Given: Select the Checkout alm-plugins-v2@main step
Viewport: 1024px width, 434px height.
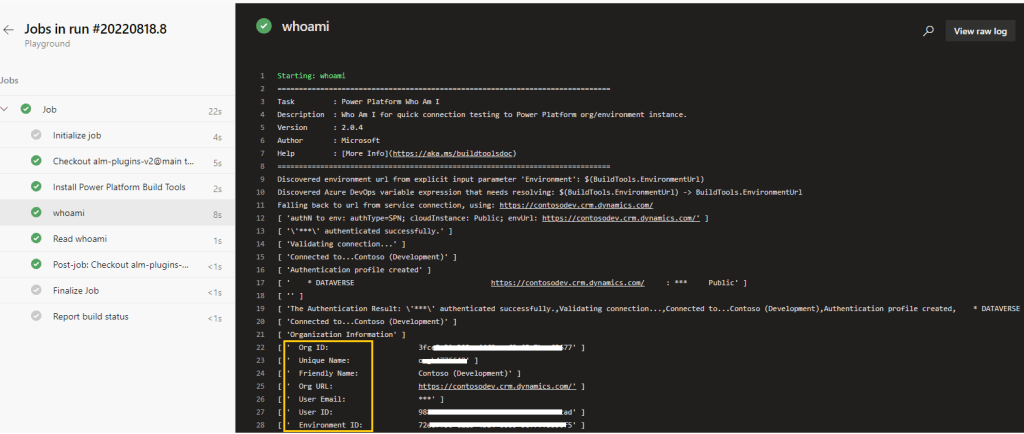Looking at the screenshot, I should coord(123,161).
